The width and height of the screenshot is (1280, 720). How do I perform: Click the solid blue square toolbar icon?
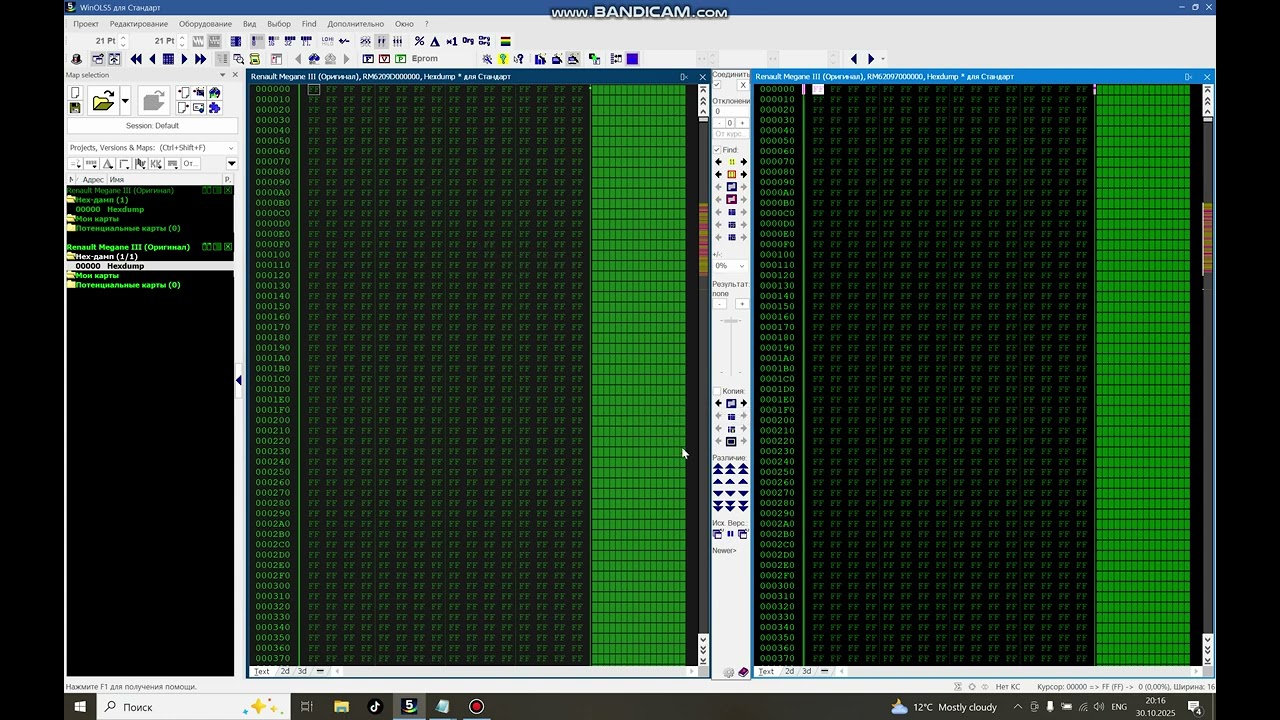coord(632,59)
